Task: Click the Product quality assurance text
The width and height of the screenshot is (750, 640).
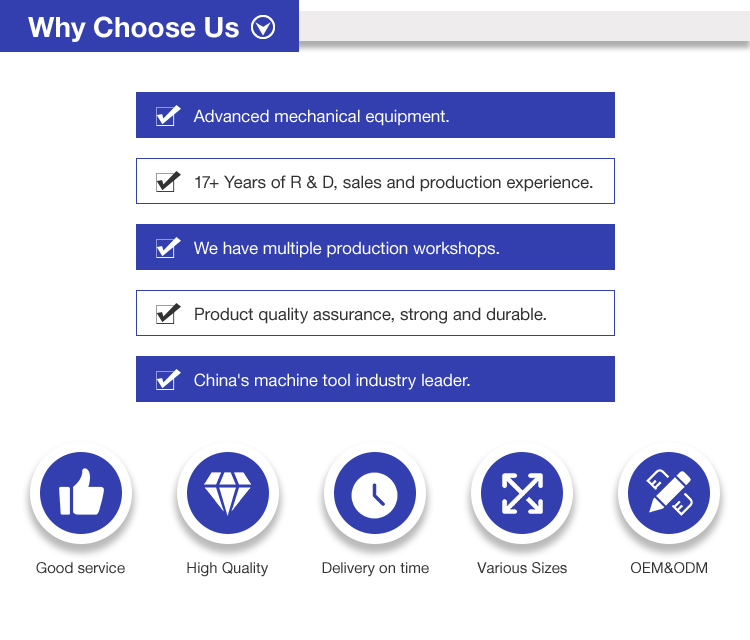Action: (x=370, y=314)
